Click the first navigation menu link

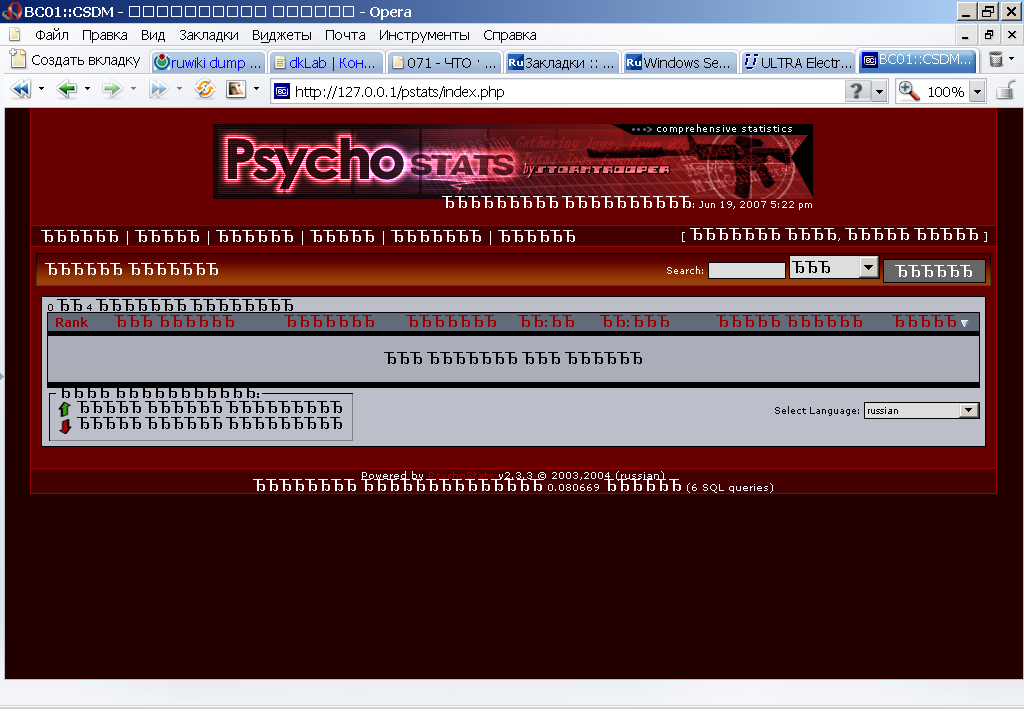coord(80,236)
